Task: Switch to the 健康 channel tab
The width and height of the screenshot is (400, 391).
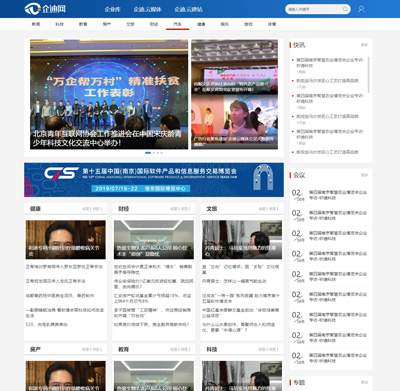Action: point(201,24)
